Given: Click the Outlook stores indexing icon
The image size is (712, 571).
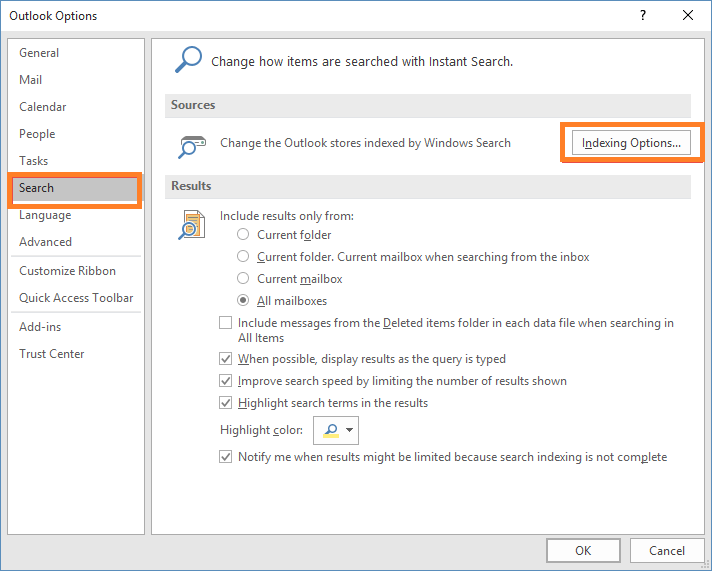Looking at the screenshot, I should tap(192, 147).
